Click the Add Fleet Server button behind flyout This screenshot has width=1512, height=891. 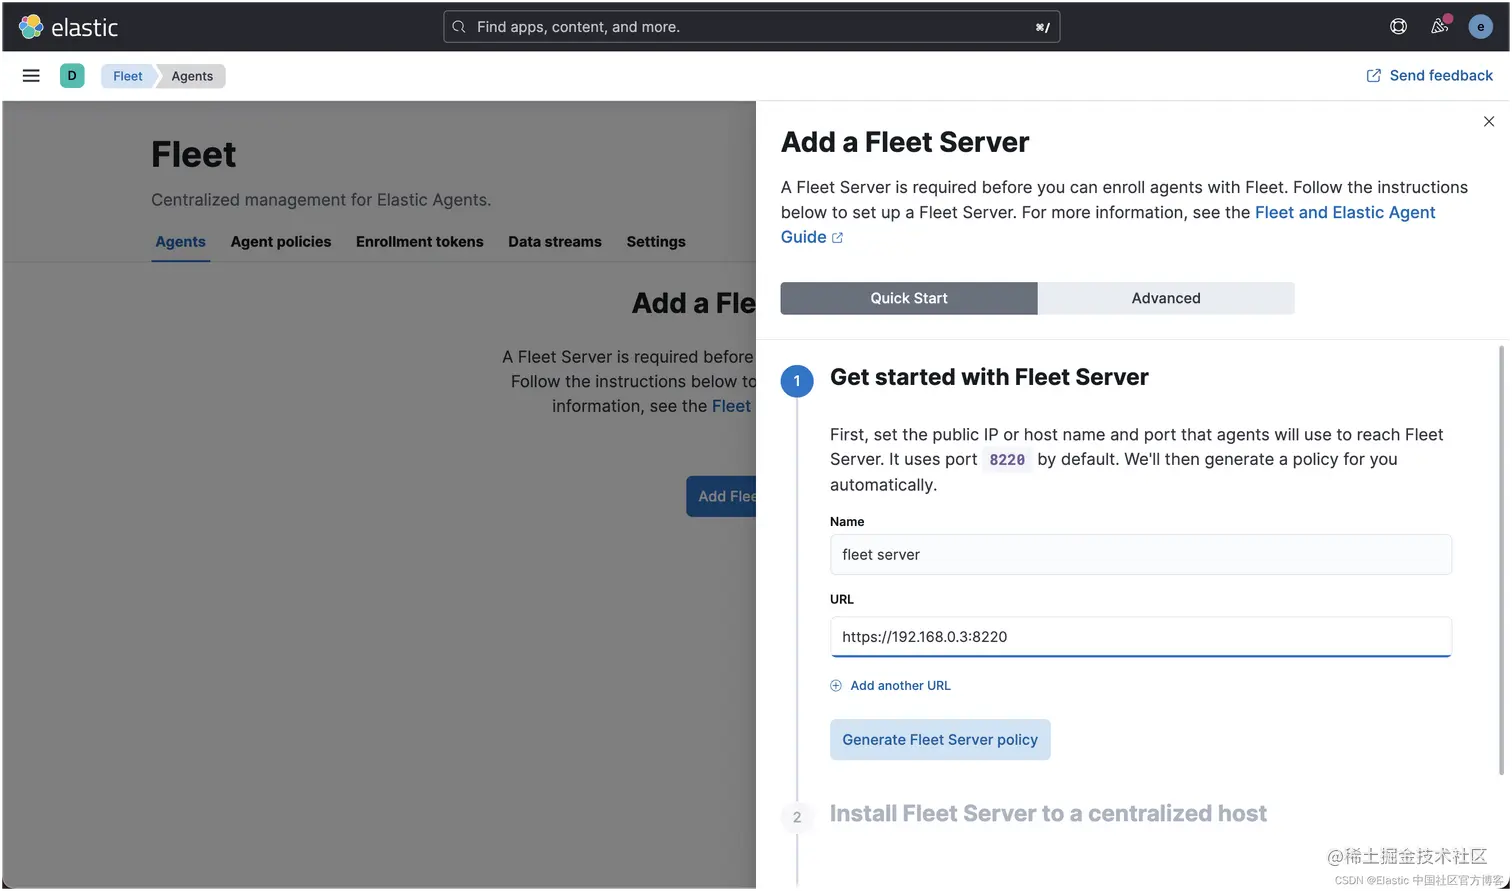pos(721,497)
